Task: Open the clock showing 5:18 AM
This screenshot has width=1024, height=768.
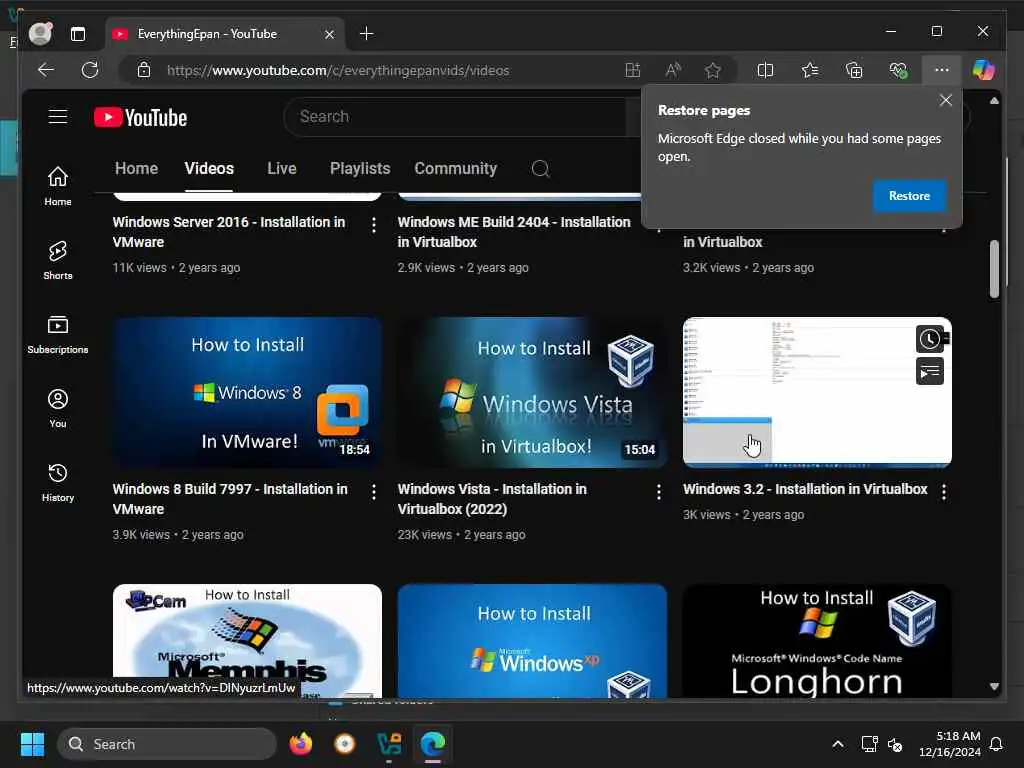Action: [x=950, y=744]
